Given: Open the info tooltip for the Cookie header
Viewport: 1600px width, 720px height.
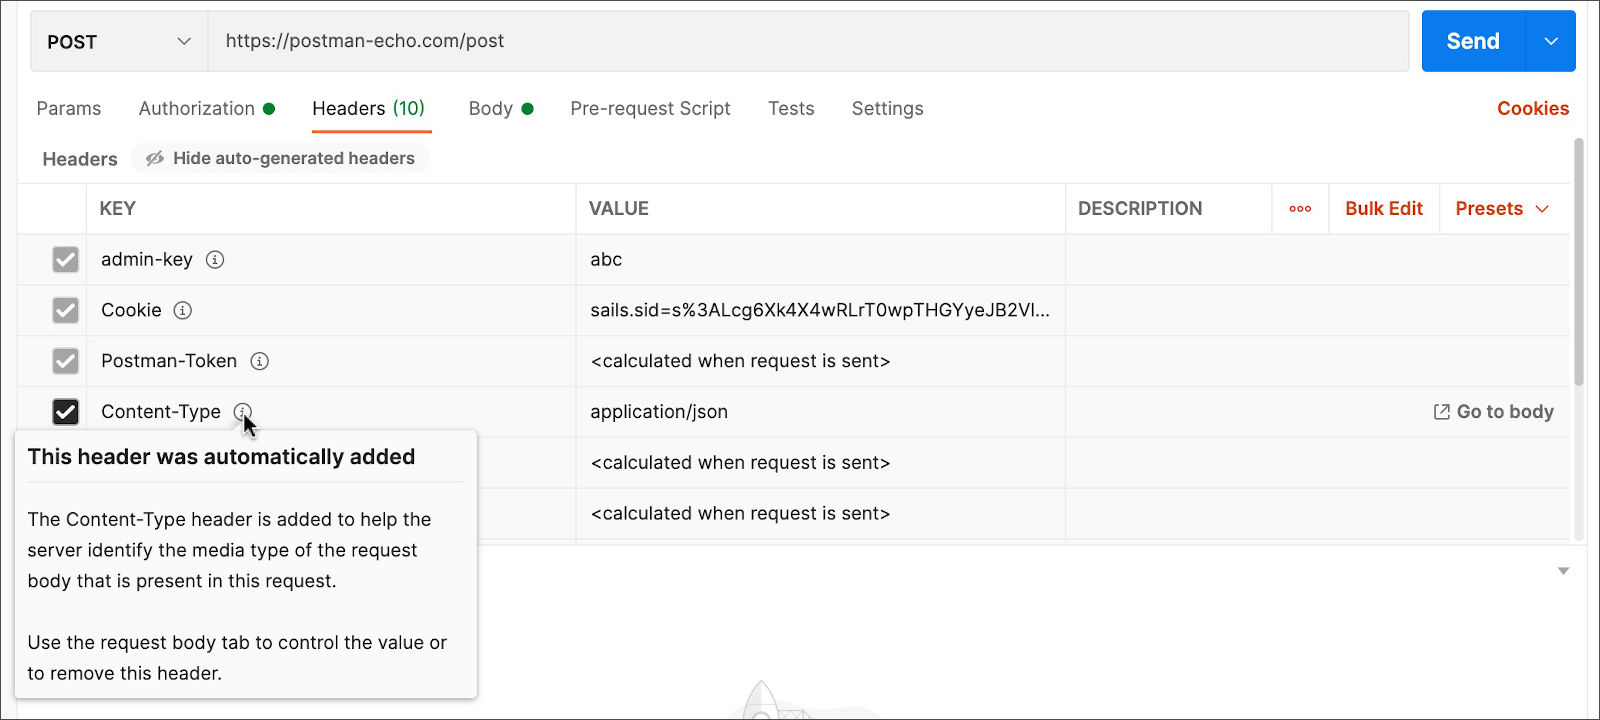Looking at the screenshot, I should click(181, 310).
